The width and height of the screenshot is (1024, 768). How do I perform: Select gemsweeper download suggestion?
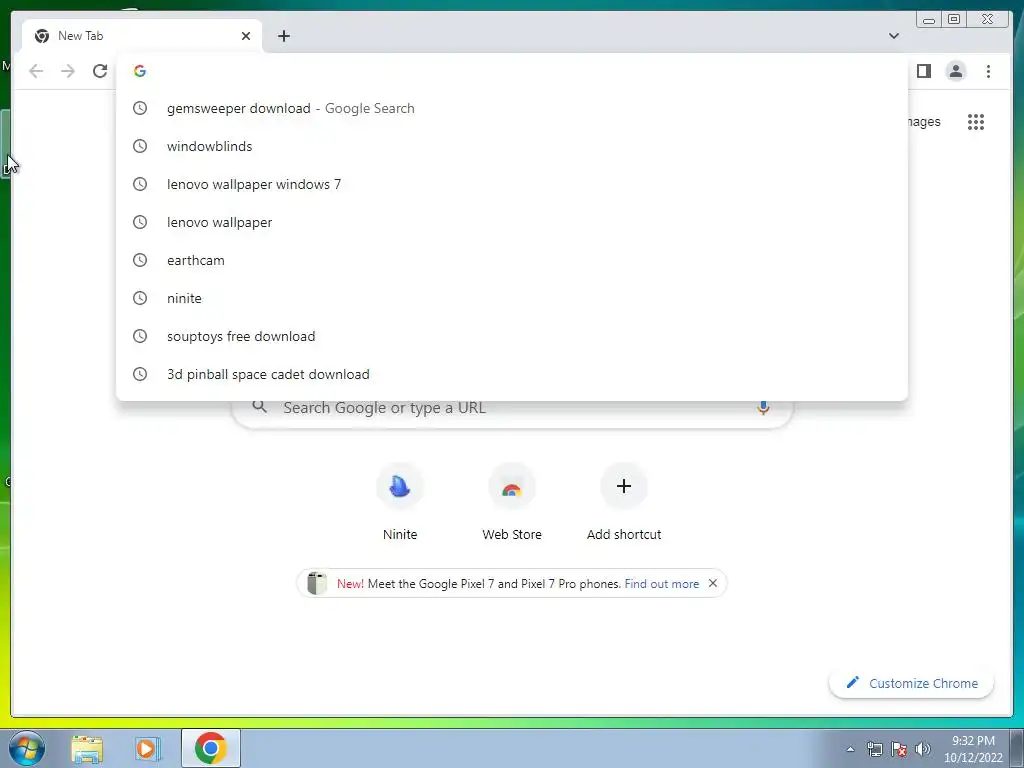tap(512, 108)
